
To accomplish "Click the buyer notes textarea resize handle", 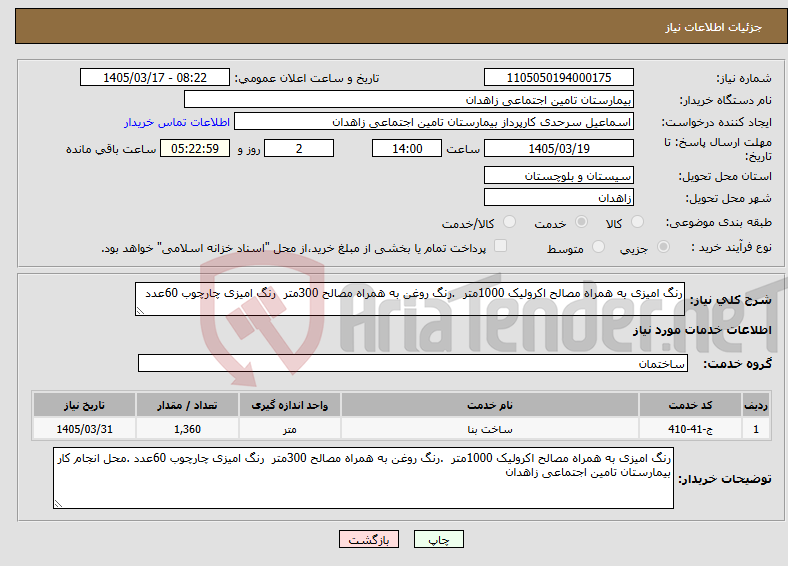I will click(x=58, y=504).
